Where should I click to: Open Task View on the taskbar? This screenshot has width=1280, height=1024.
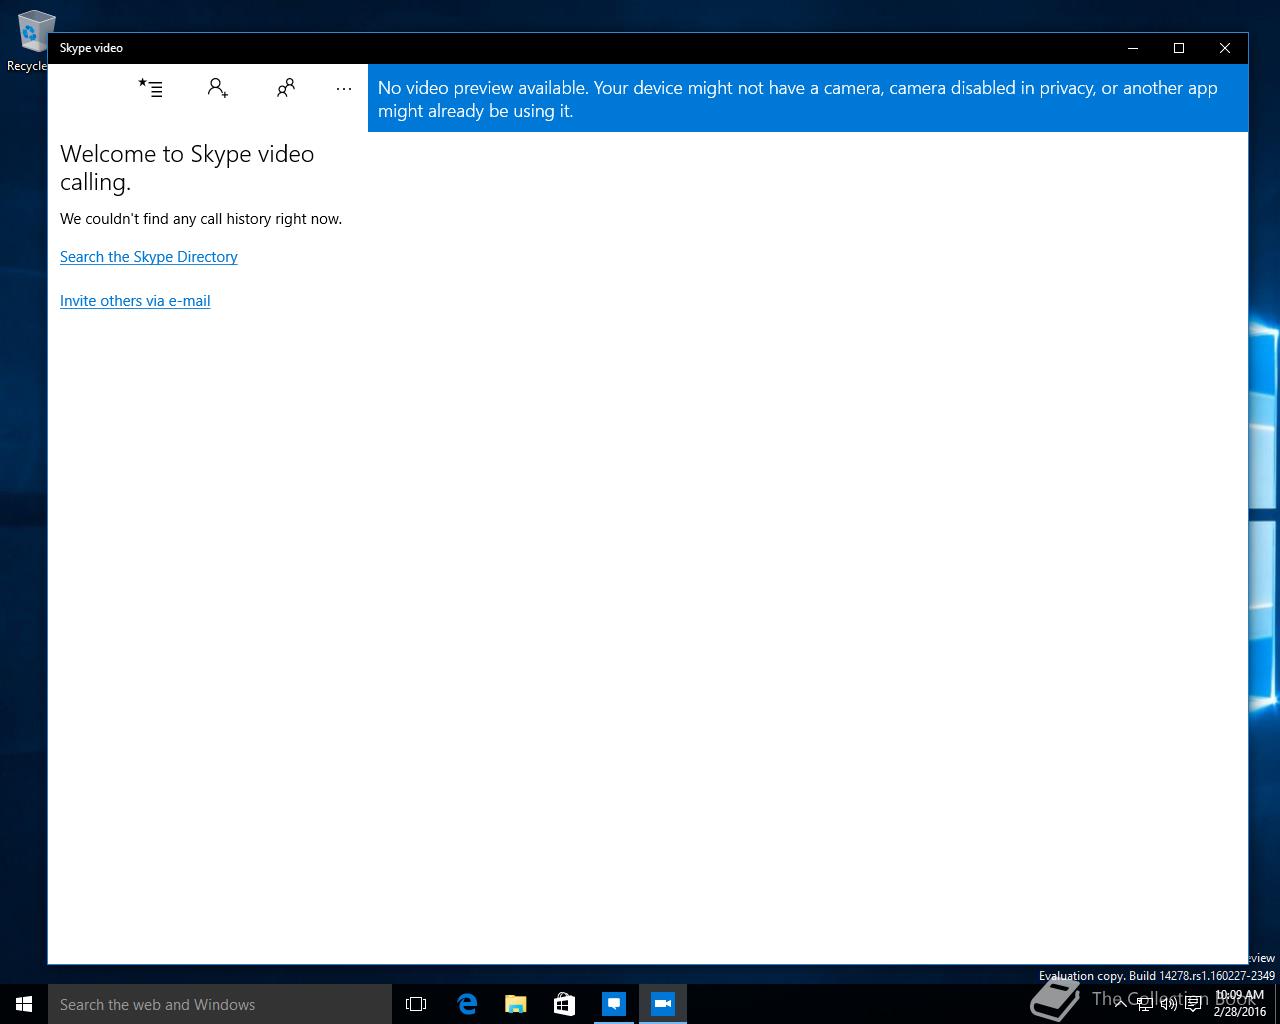[x=416, y=1004]
